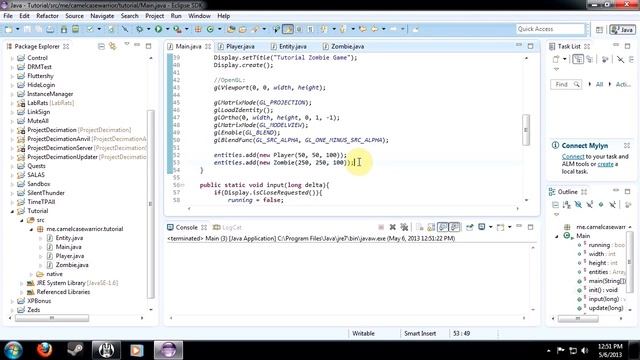The height and width of the screenshot is (360, 640).
Task: Click the volume icon in system tray
Action: [x=584, y=351]
